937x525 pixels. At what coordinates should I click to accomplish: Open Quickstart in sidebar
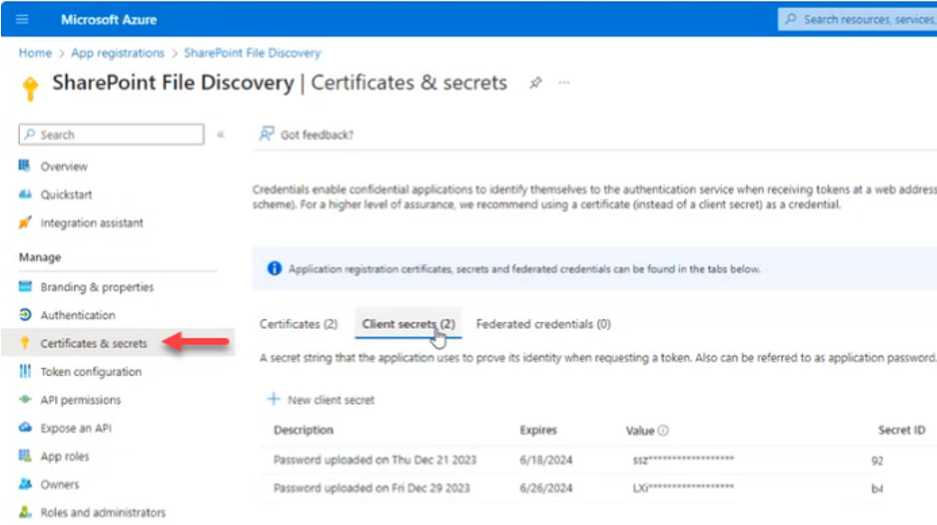click(x=66, y=195)
